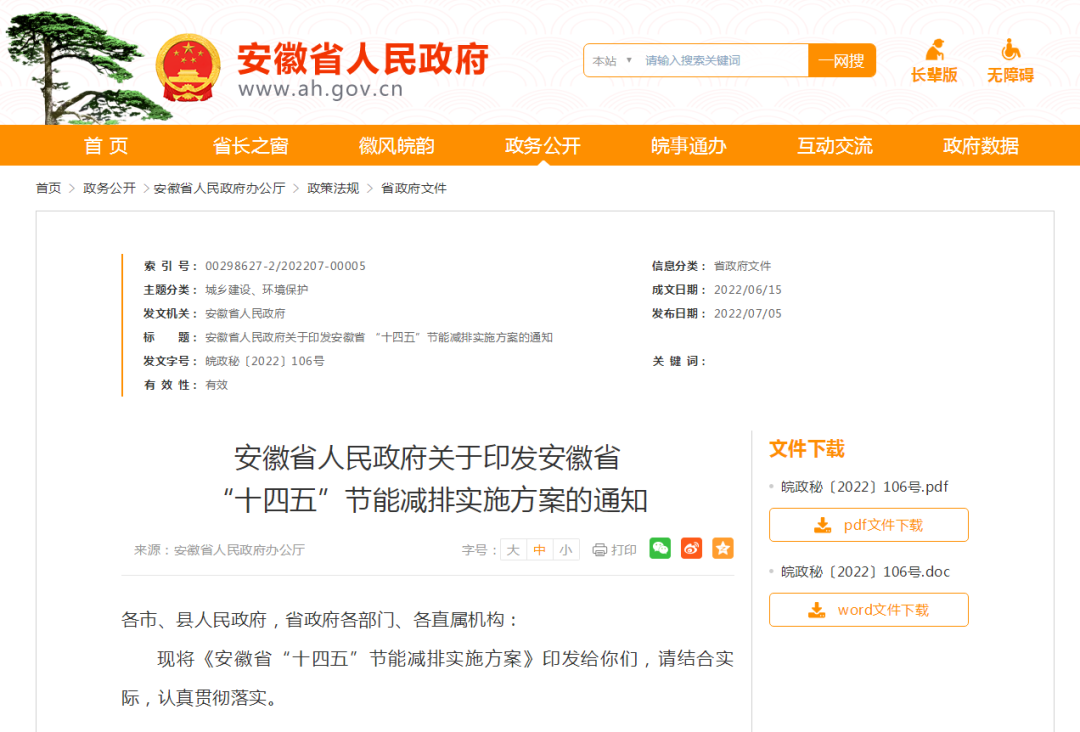The width and height of the screenshot is (1080, 732).
Task: Click the national emblem logo
Action: coord(189,68)
